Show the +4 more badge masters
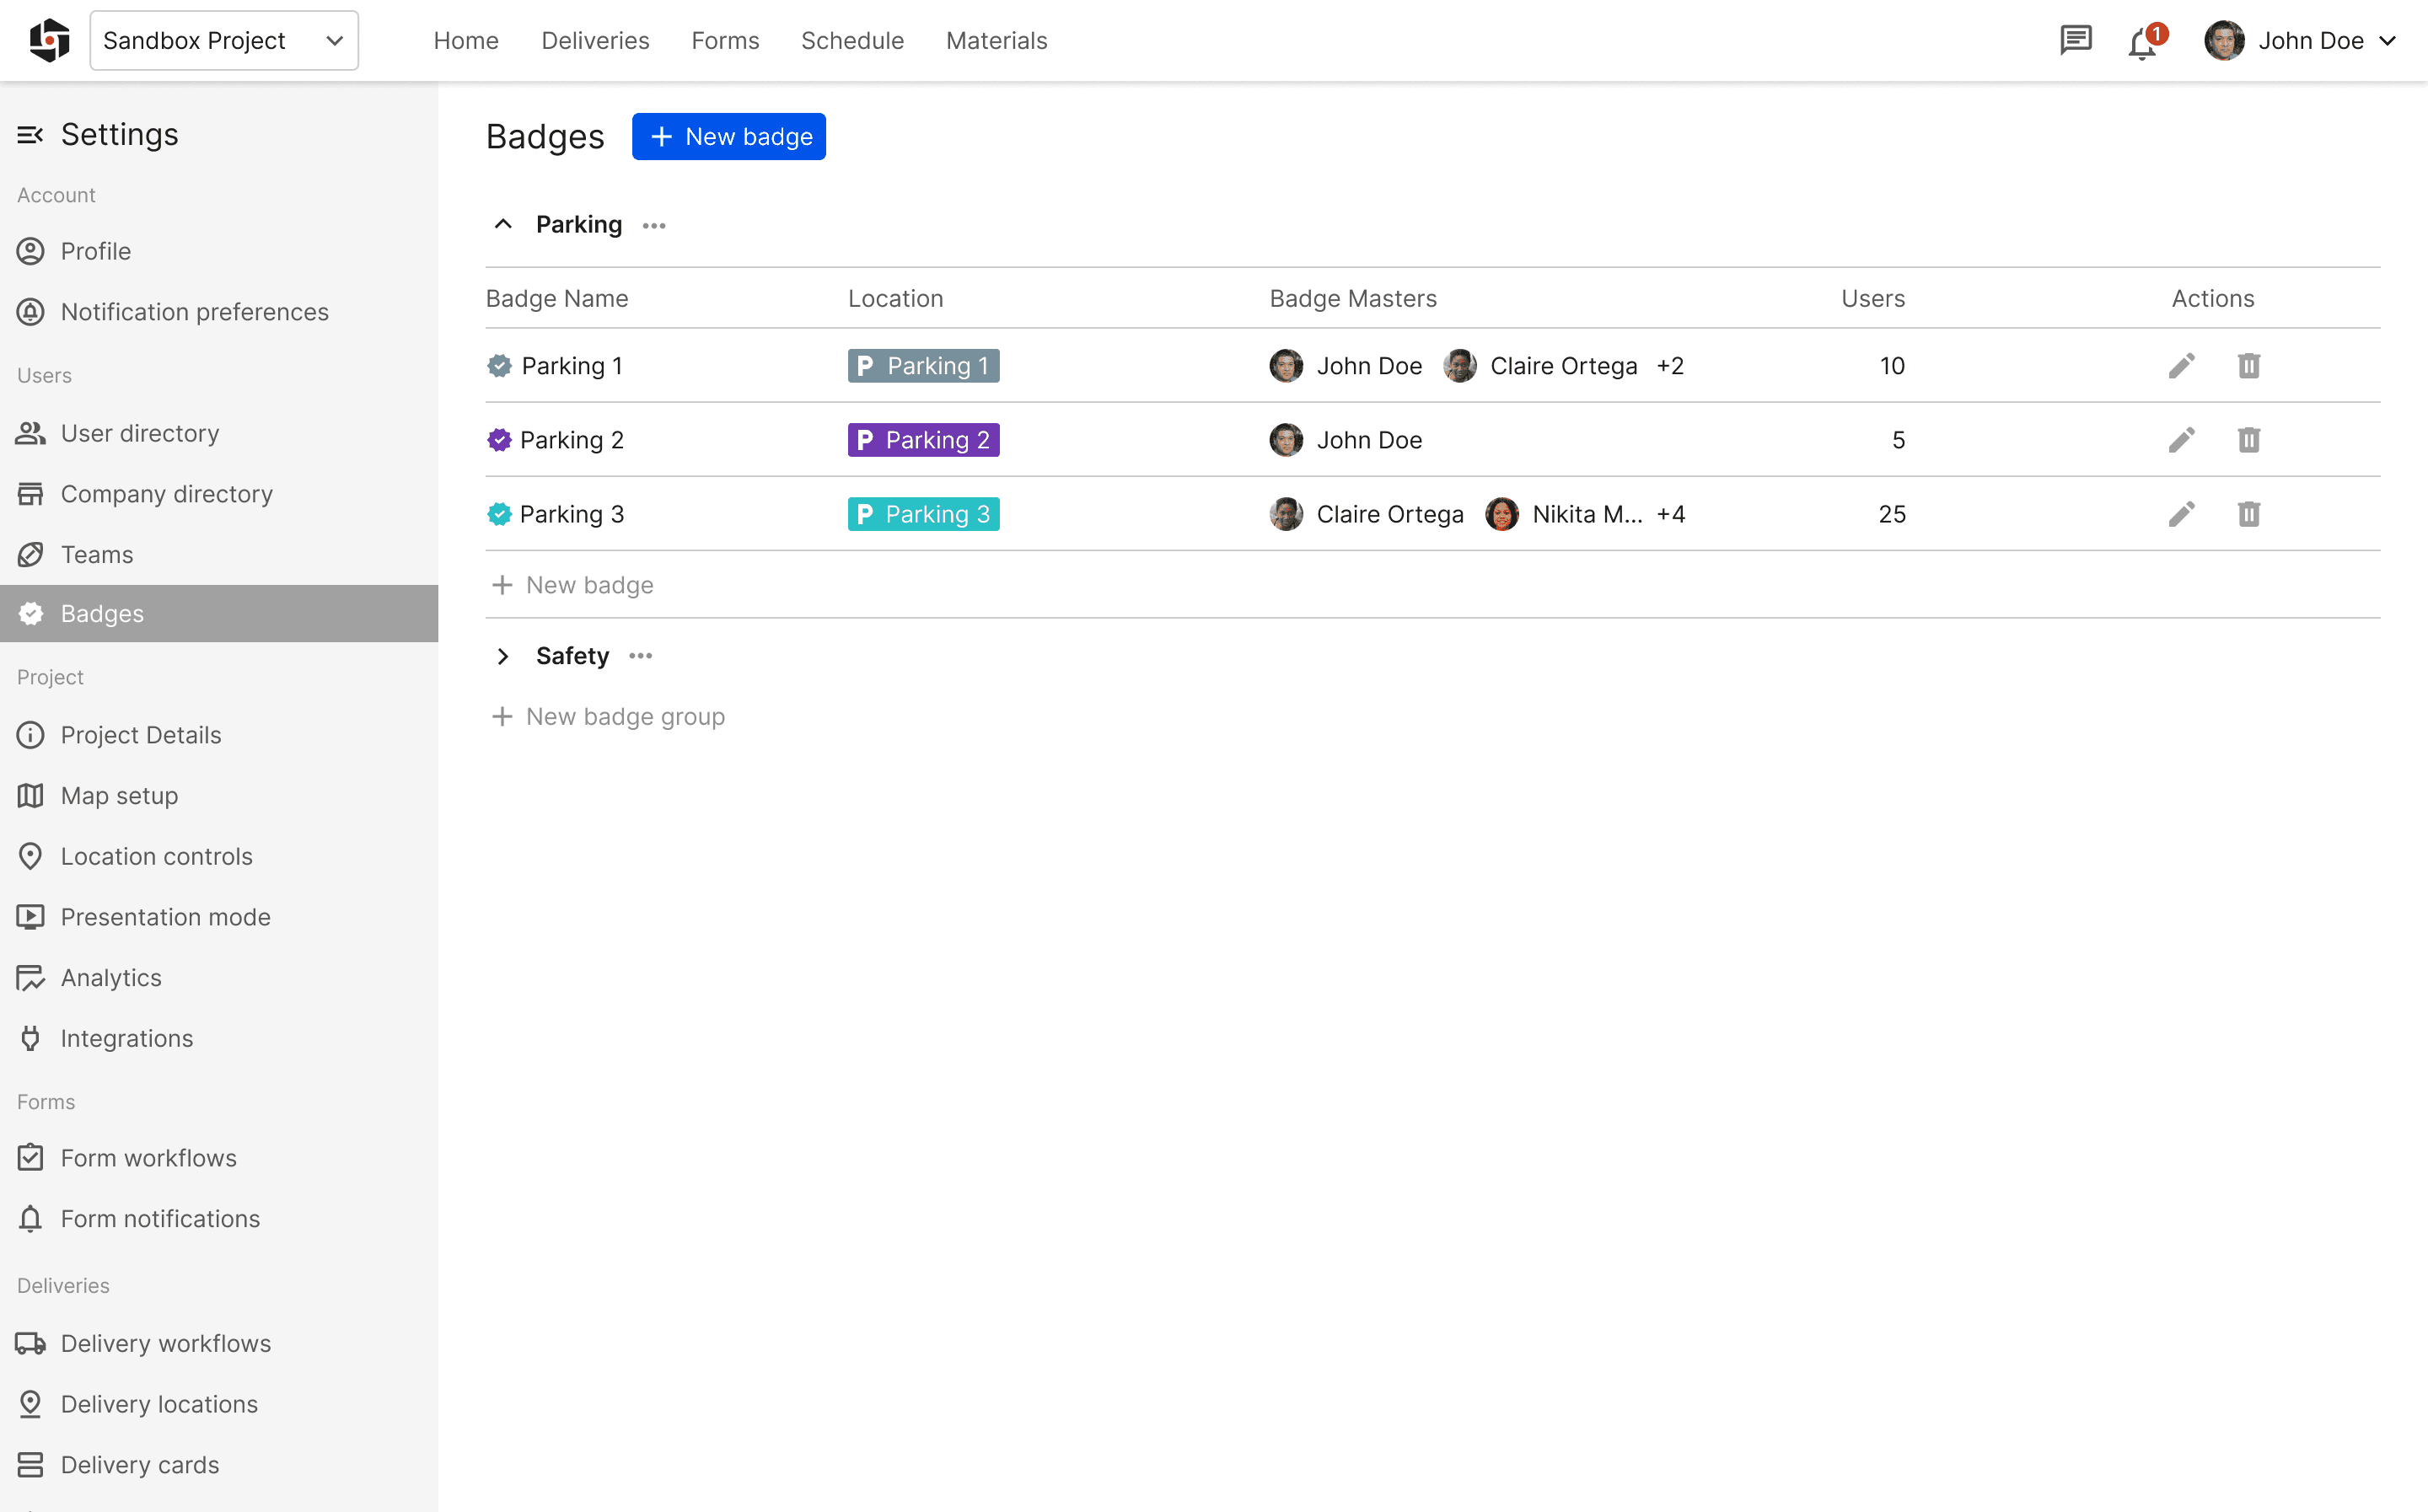Viewport: 2428px width, 1512px height. point(1670,514)
